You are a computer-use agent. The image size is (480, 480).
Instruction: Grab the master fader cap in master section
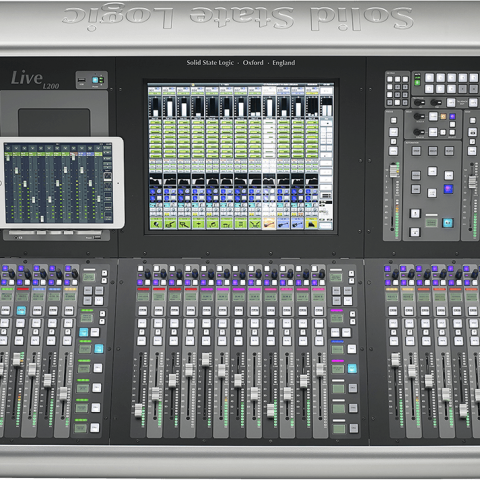tap(394, 171)
